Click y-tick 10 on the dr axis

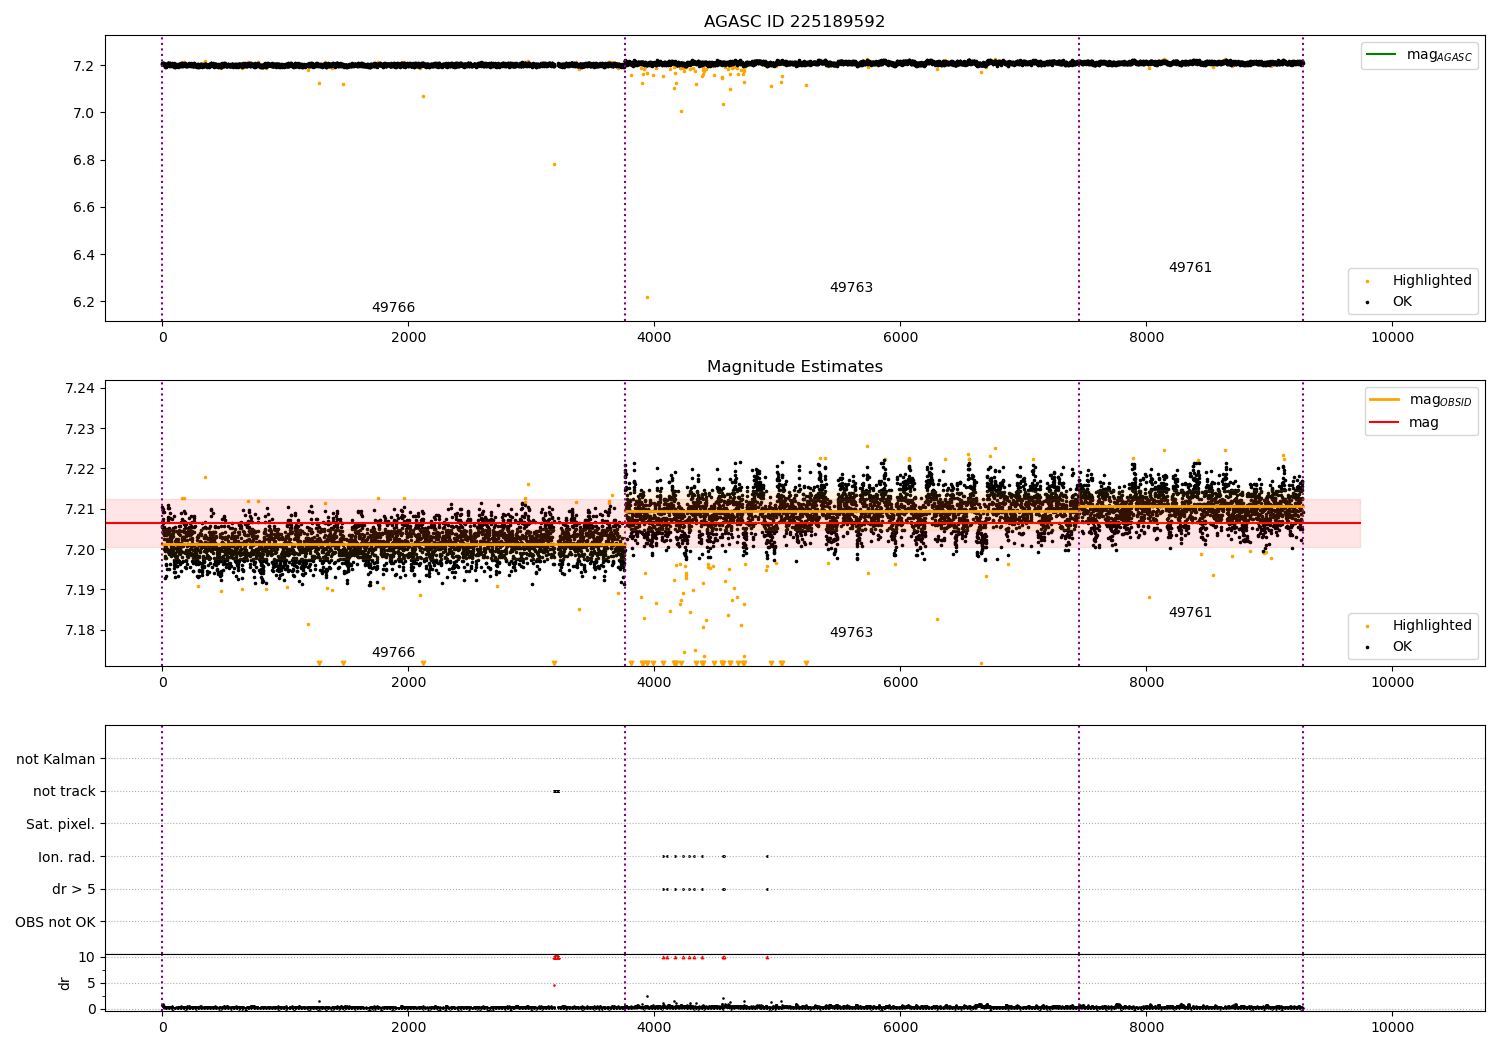pos(87,957)
